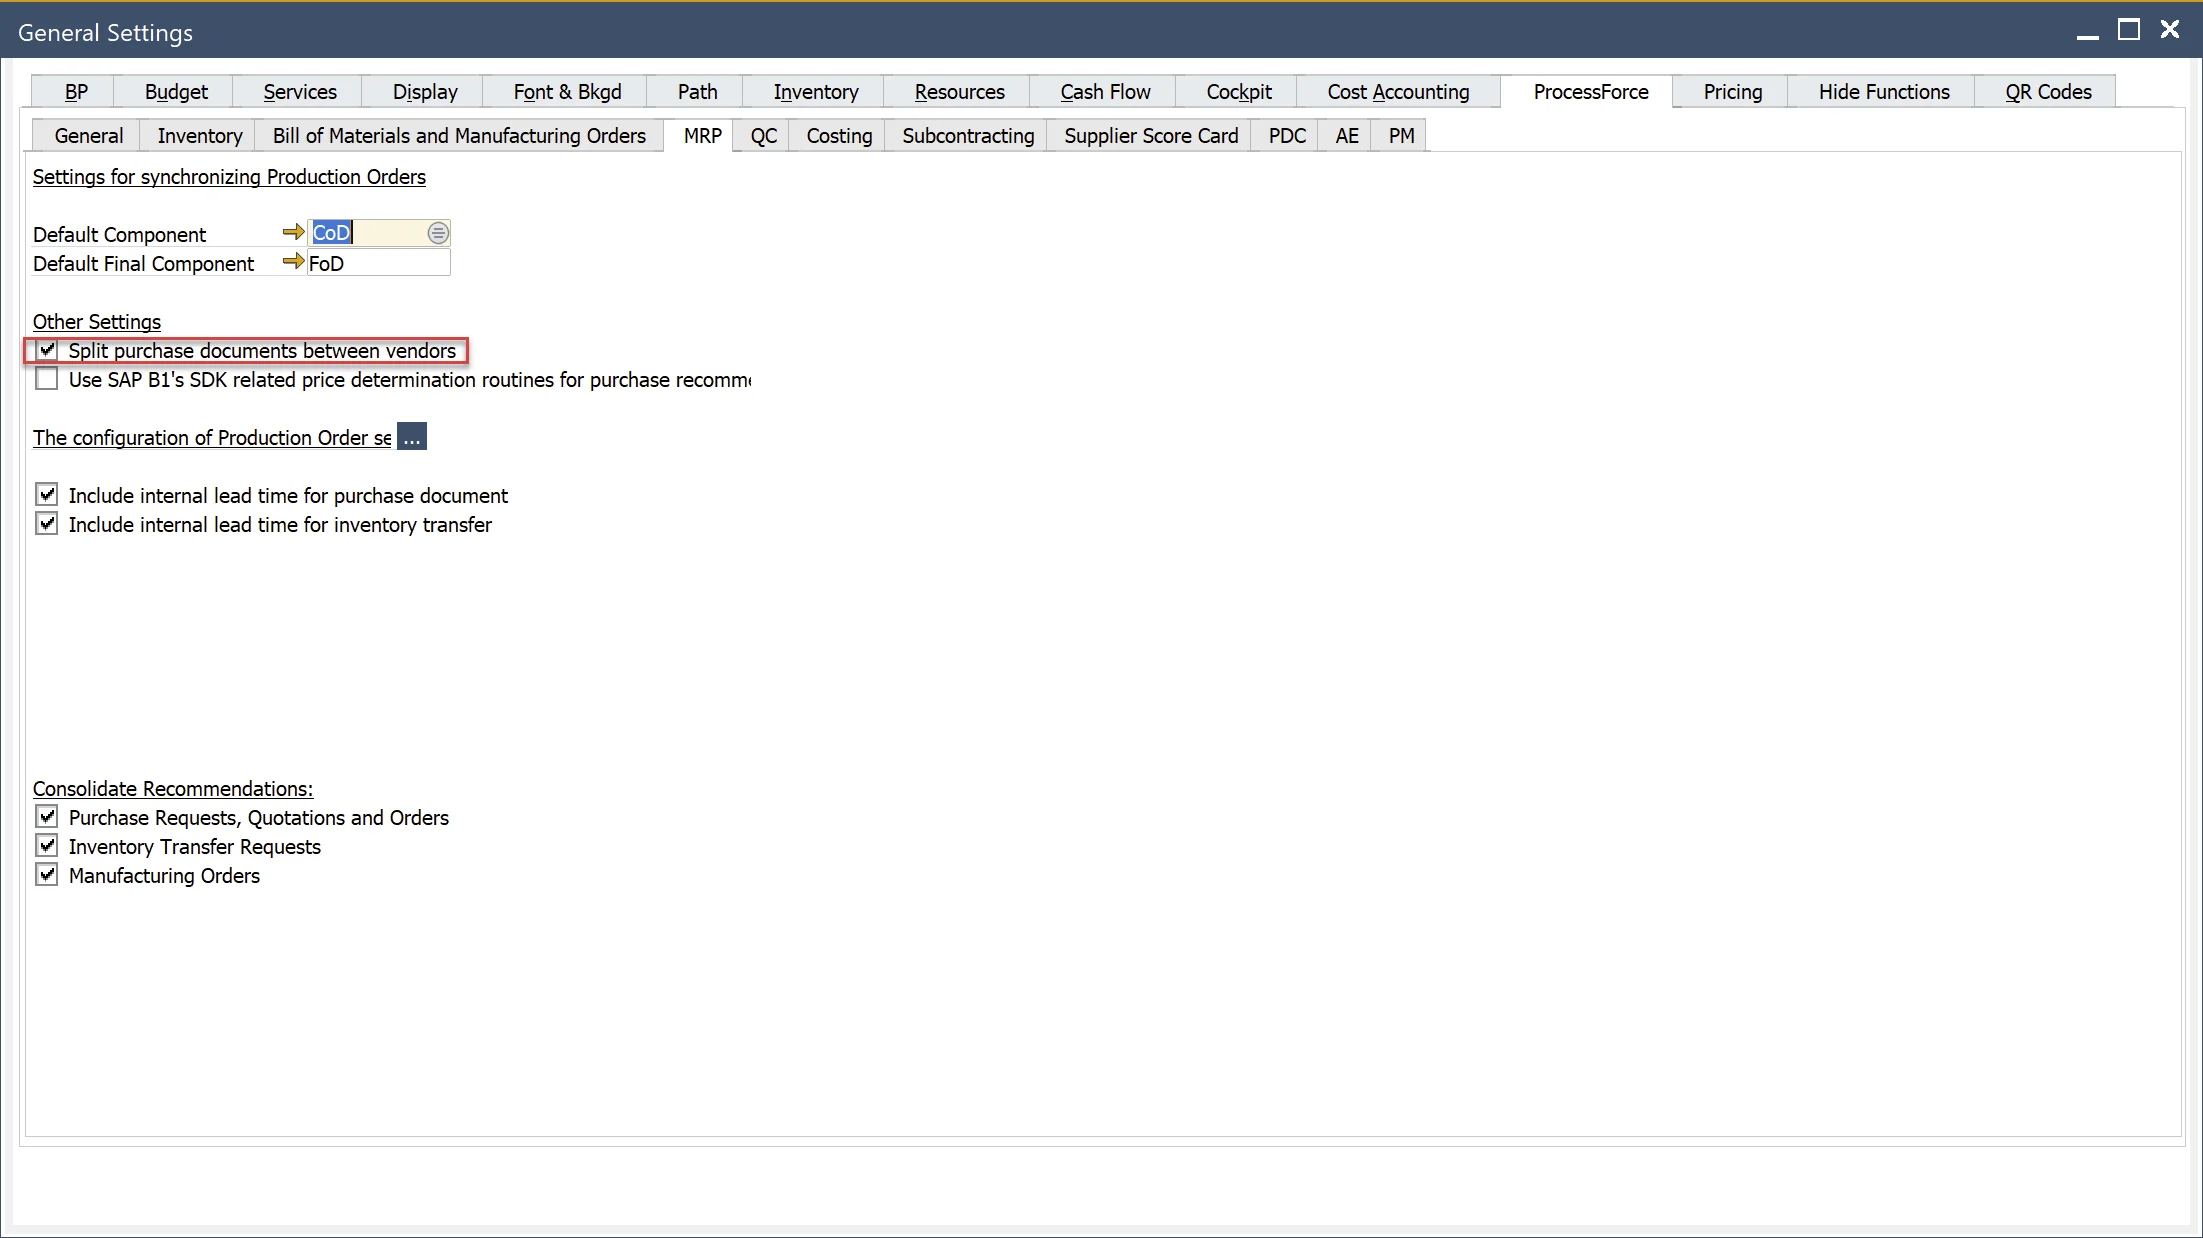The height and width of the screenshot is (1238, 2203).
Task: Open the Default Component choose-from-list icon
Action: tap(438, 233)
